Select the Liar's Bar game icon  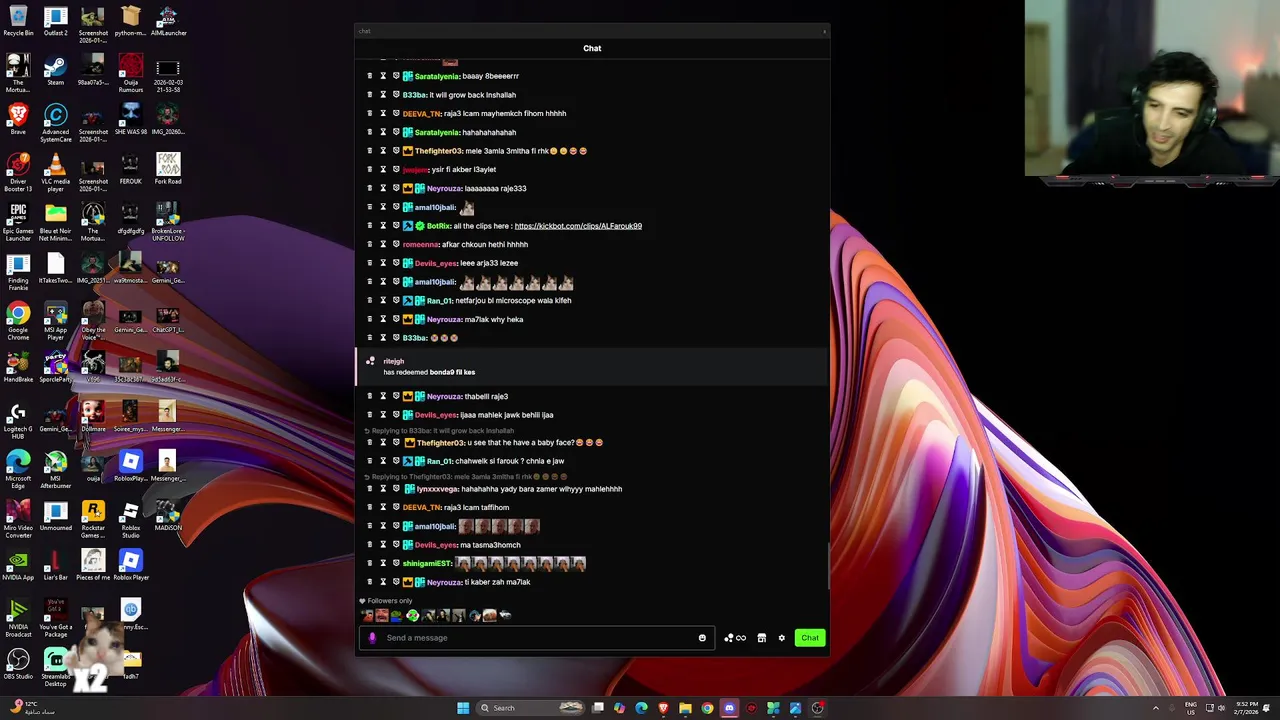(55, 565)
